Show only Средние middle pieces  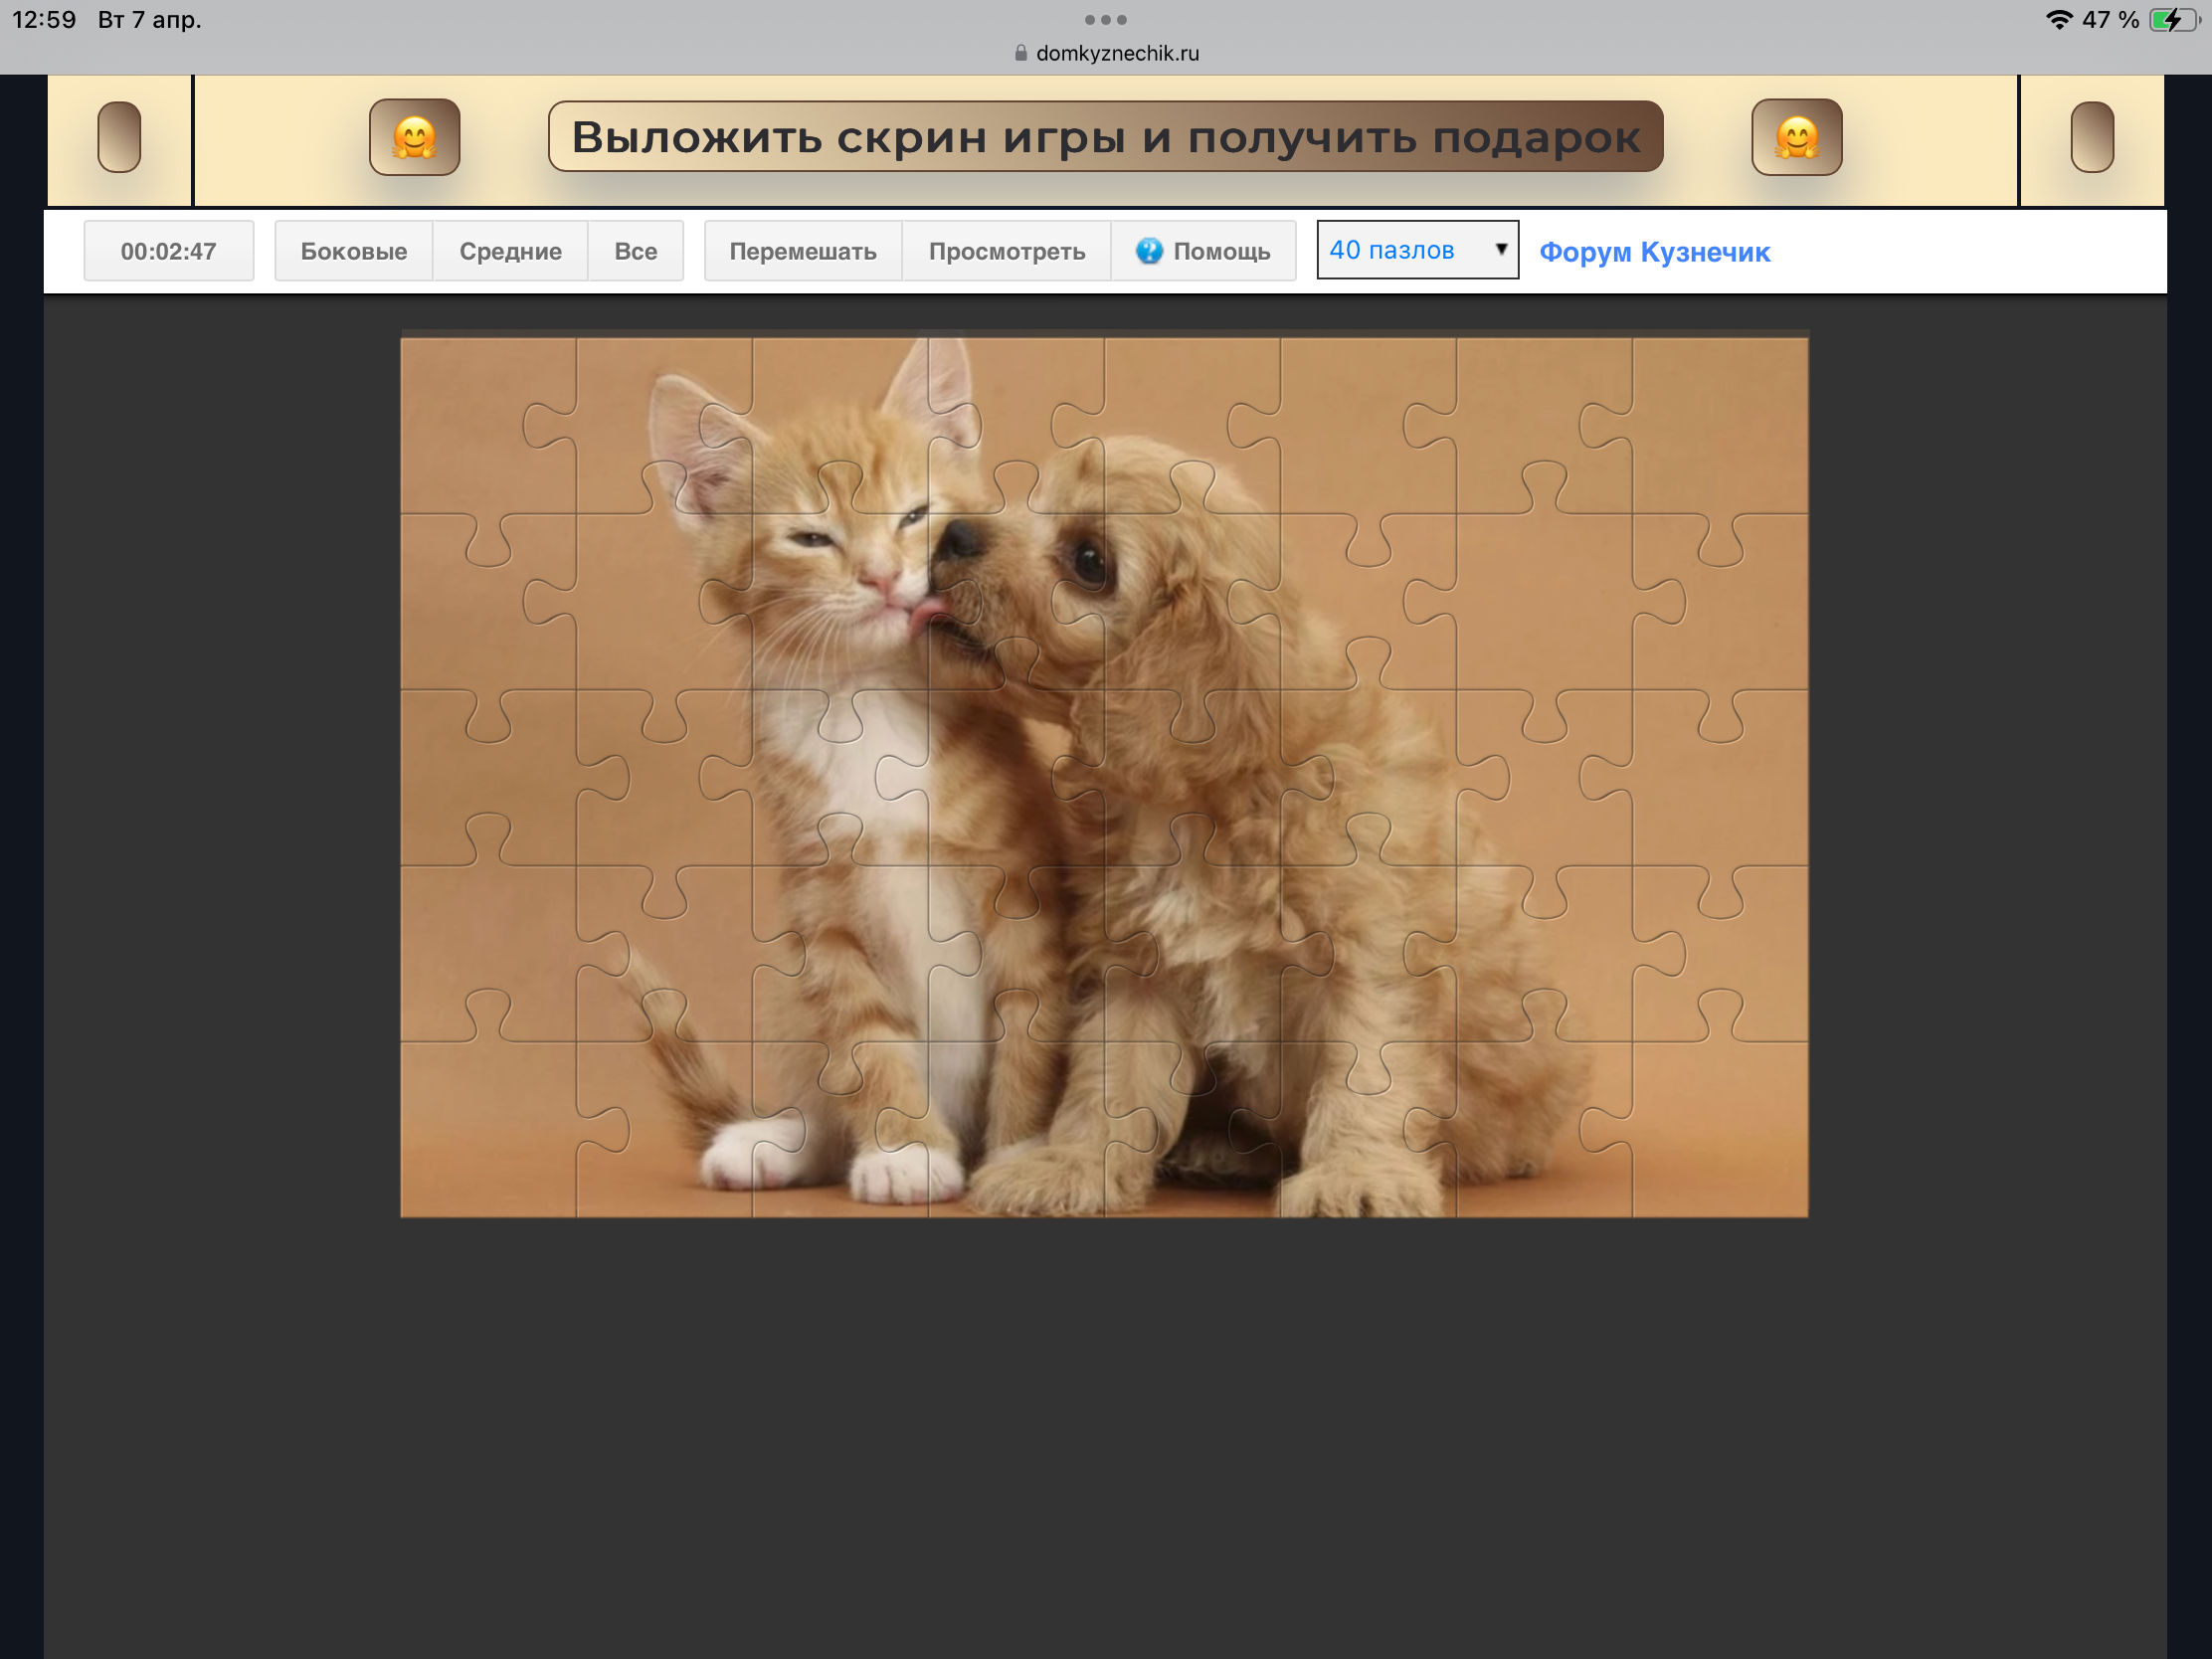click(x=510, y=251)
